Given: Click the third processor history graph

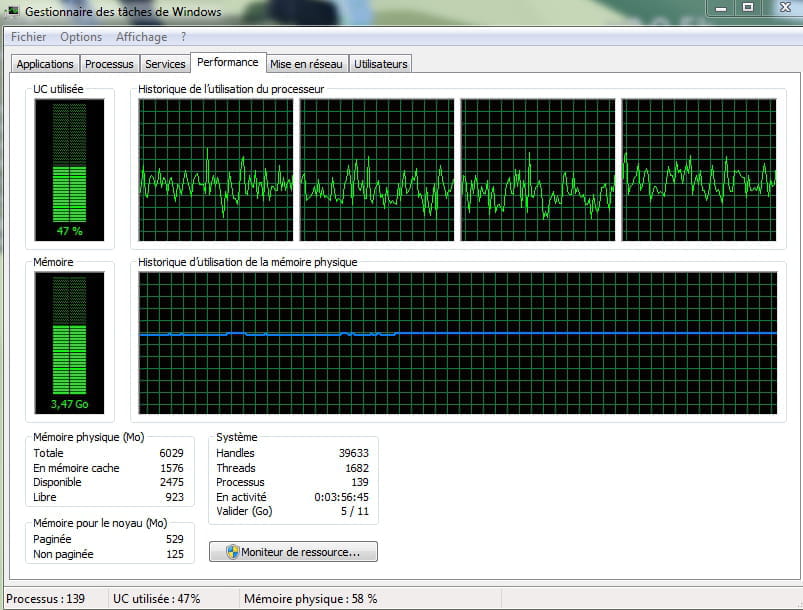Looking at the screenshot, I should (538, 170).
